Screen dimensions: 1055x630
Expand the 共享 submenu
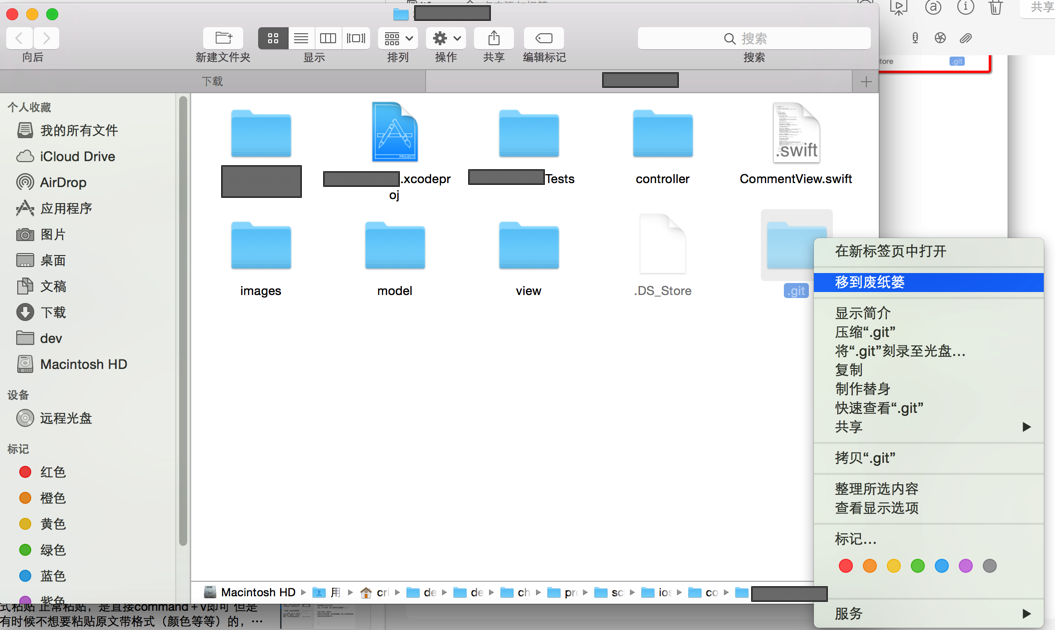click(929, 427)
